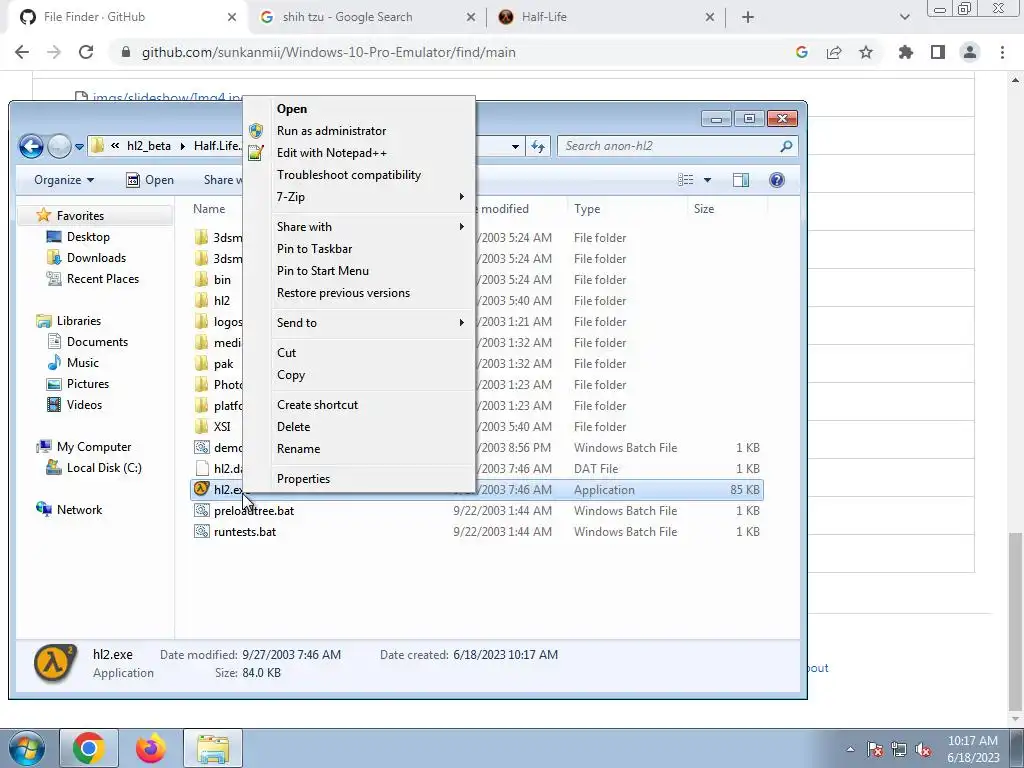Screen dimensions: 1024x768
Task: Click the browser back arrow
Action: 22,52
